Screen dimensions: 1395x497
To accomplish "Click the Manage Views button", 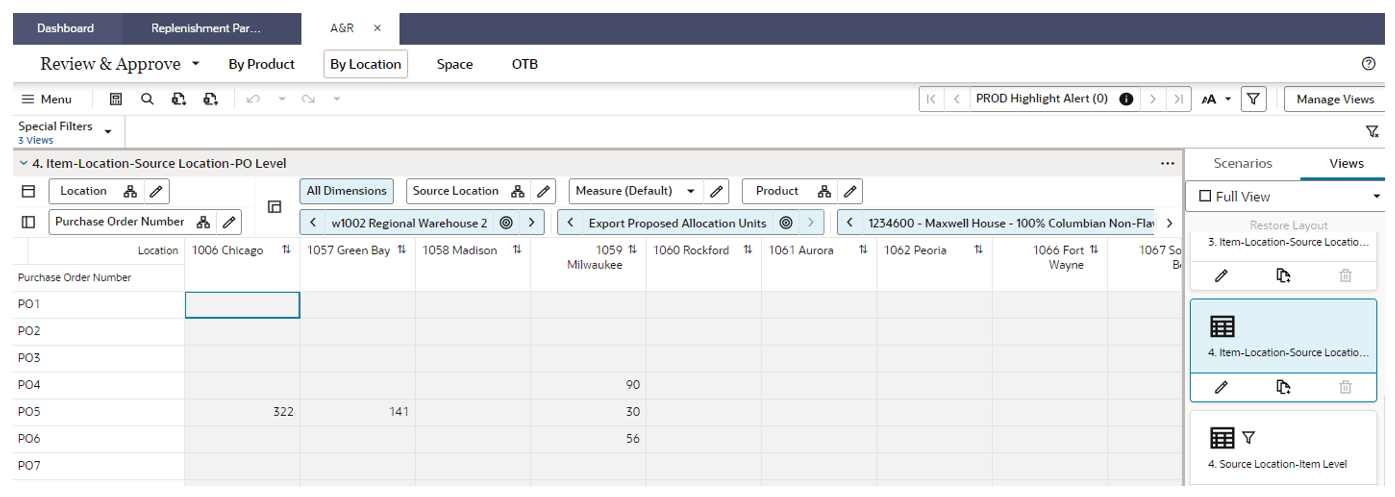I will coord(1335,99).
